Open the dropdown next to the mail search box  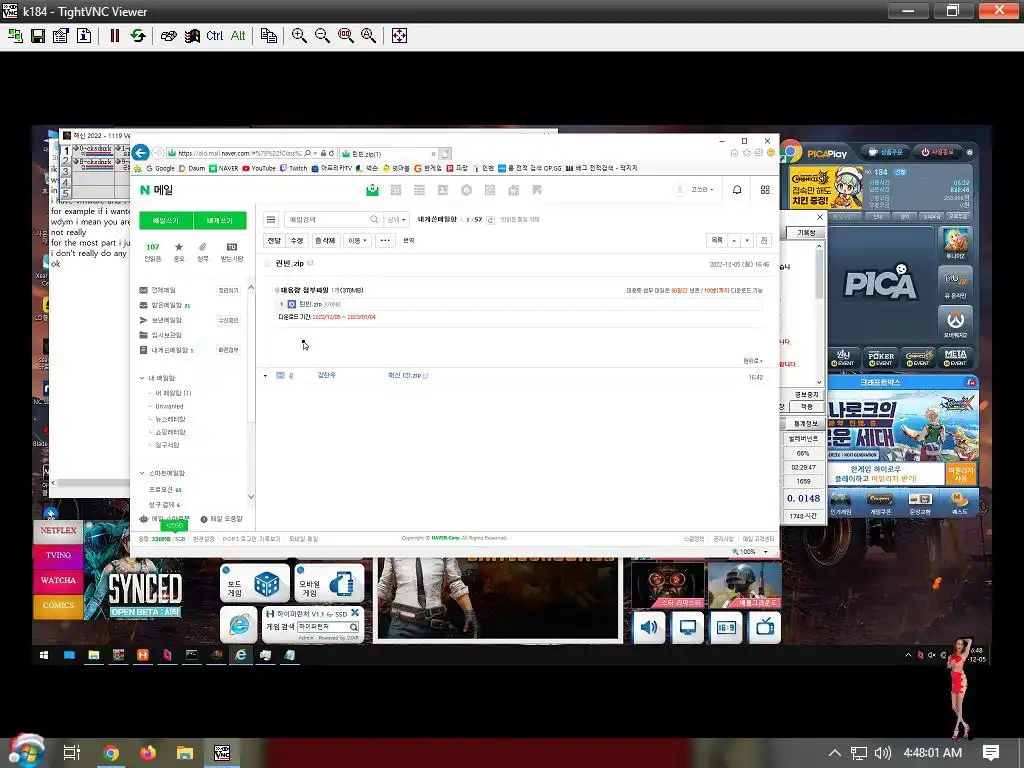[x=396, y=219]
